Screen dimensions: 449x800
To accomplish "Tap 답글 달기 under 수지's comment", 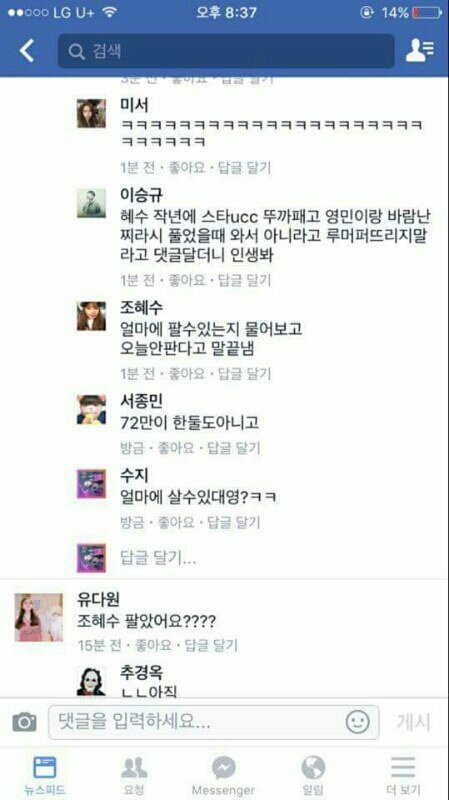I will (234, 522).
